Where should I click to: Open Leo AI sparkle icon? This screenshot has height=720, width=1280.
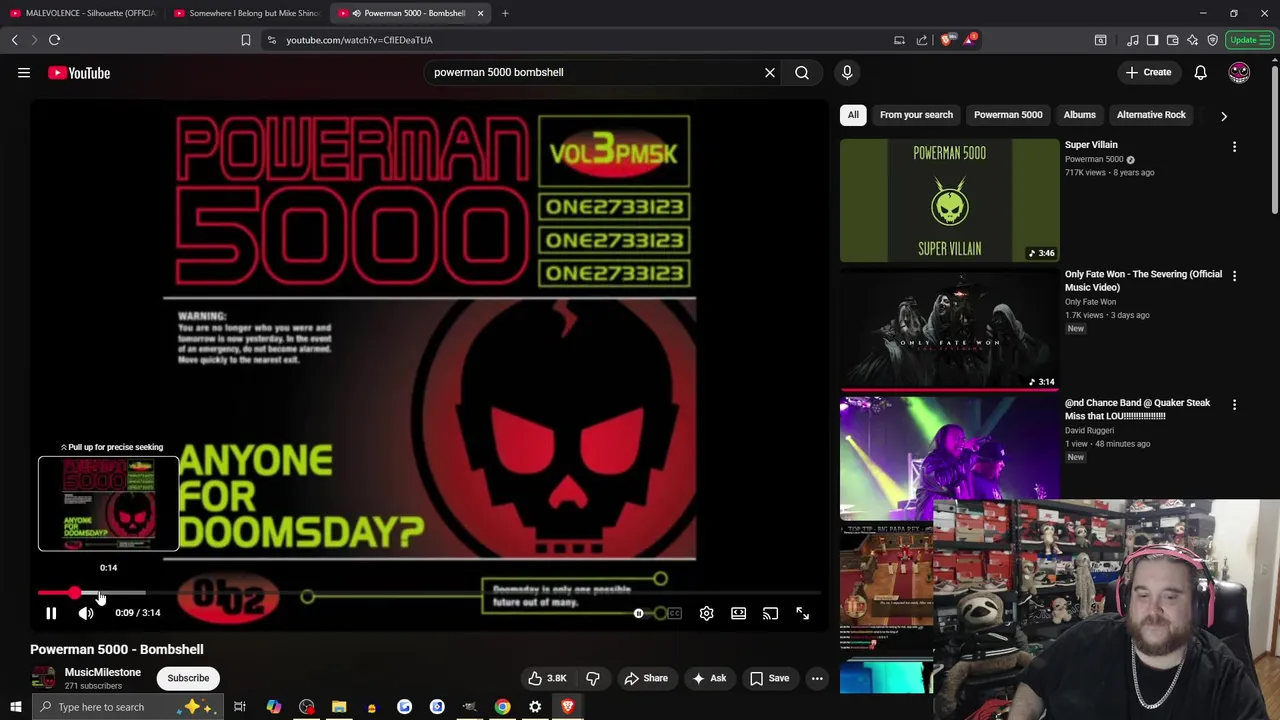[1192, 40]
